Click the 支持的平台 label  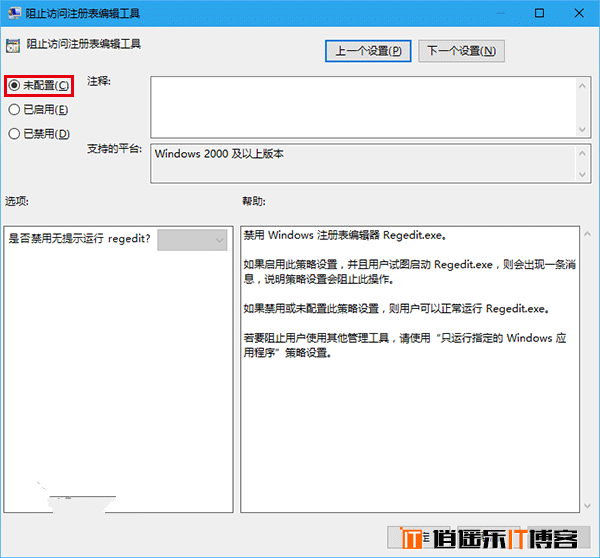coord(114,148)
